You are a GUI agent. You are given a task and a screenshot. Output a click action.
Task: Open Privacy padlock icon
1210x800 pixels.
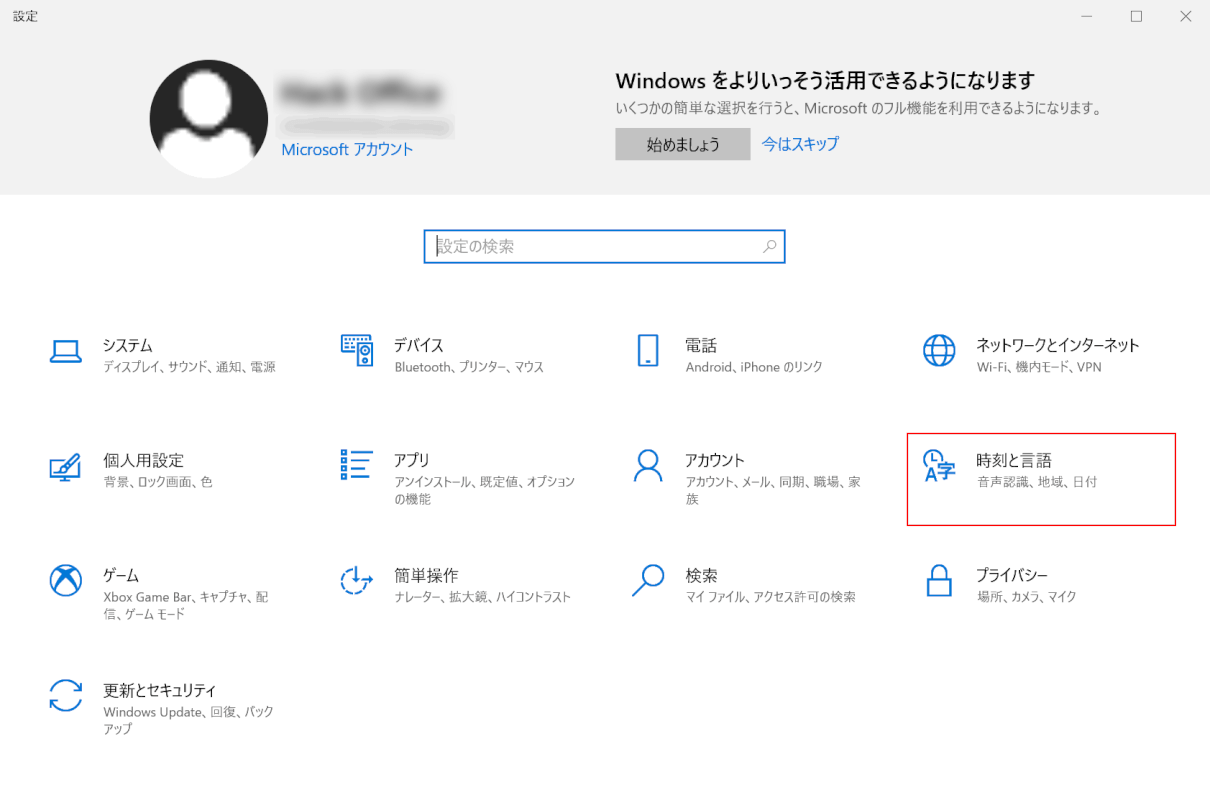point(939,580)
